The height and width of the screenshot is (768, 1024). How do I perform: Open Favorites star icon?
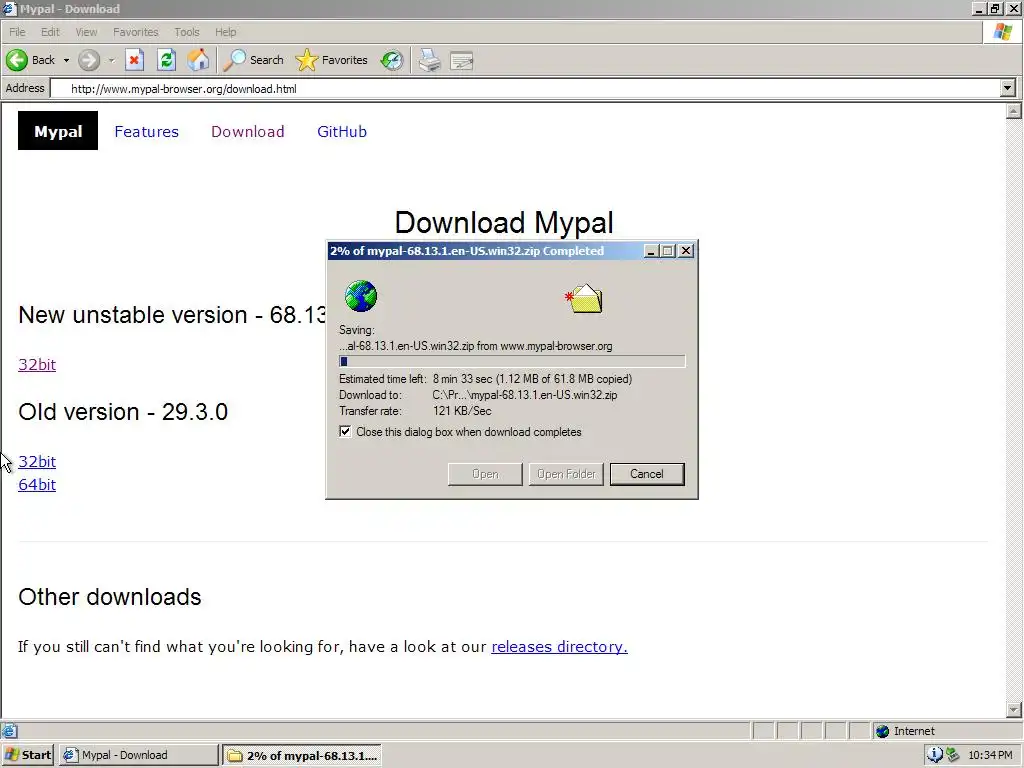pos(306,60)
